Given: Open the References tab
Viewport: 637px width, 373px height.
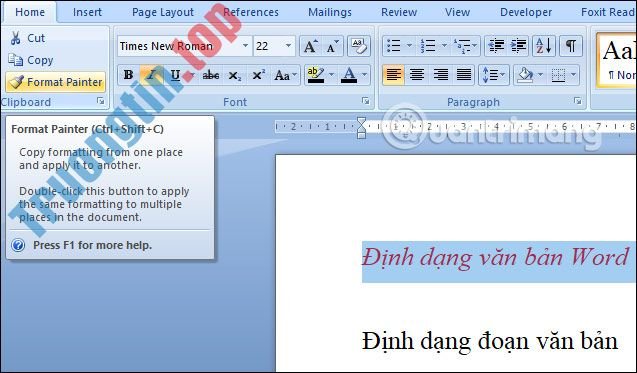Looking at the screenshot, I should pyautogui.click(x=251, y=12).
